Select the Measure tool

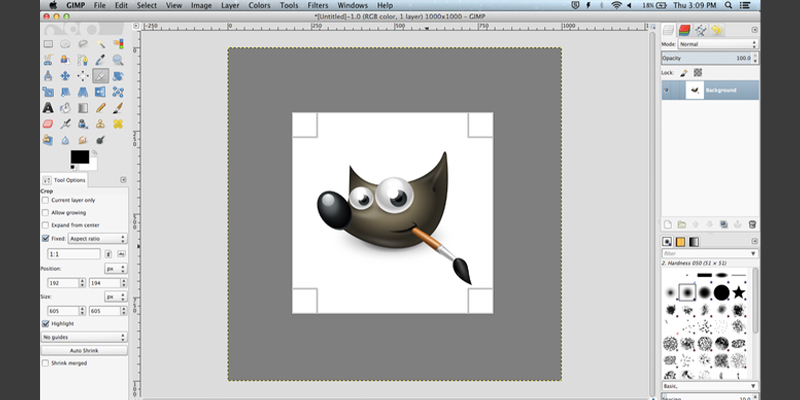[x=48, y=76]
